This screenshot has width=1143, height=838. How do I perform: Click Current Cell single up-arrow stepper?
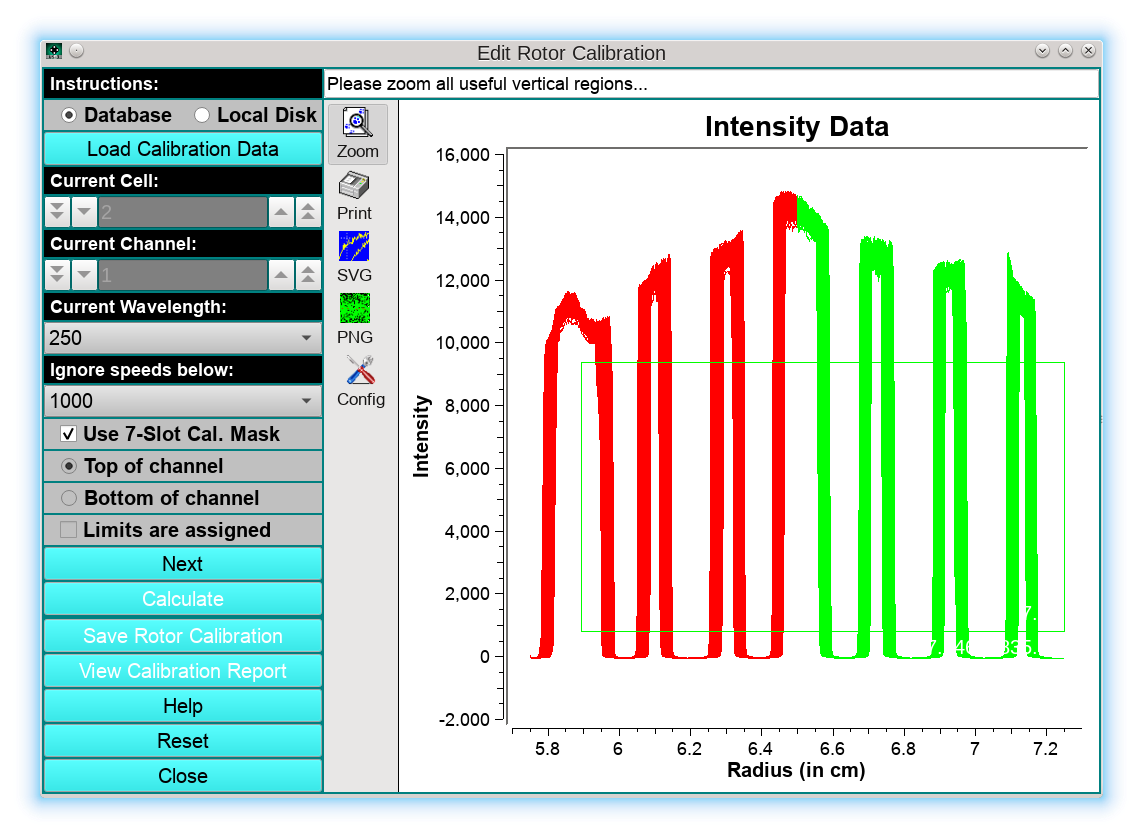tap(282, 212)
